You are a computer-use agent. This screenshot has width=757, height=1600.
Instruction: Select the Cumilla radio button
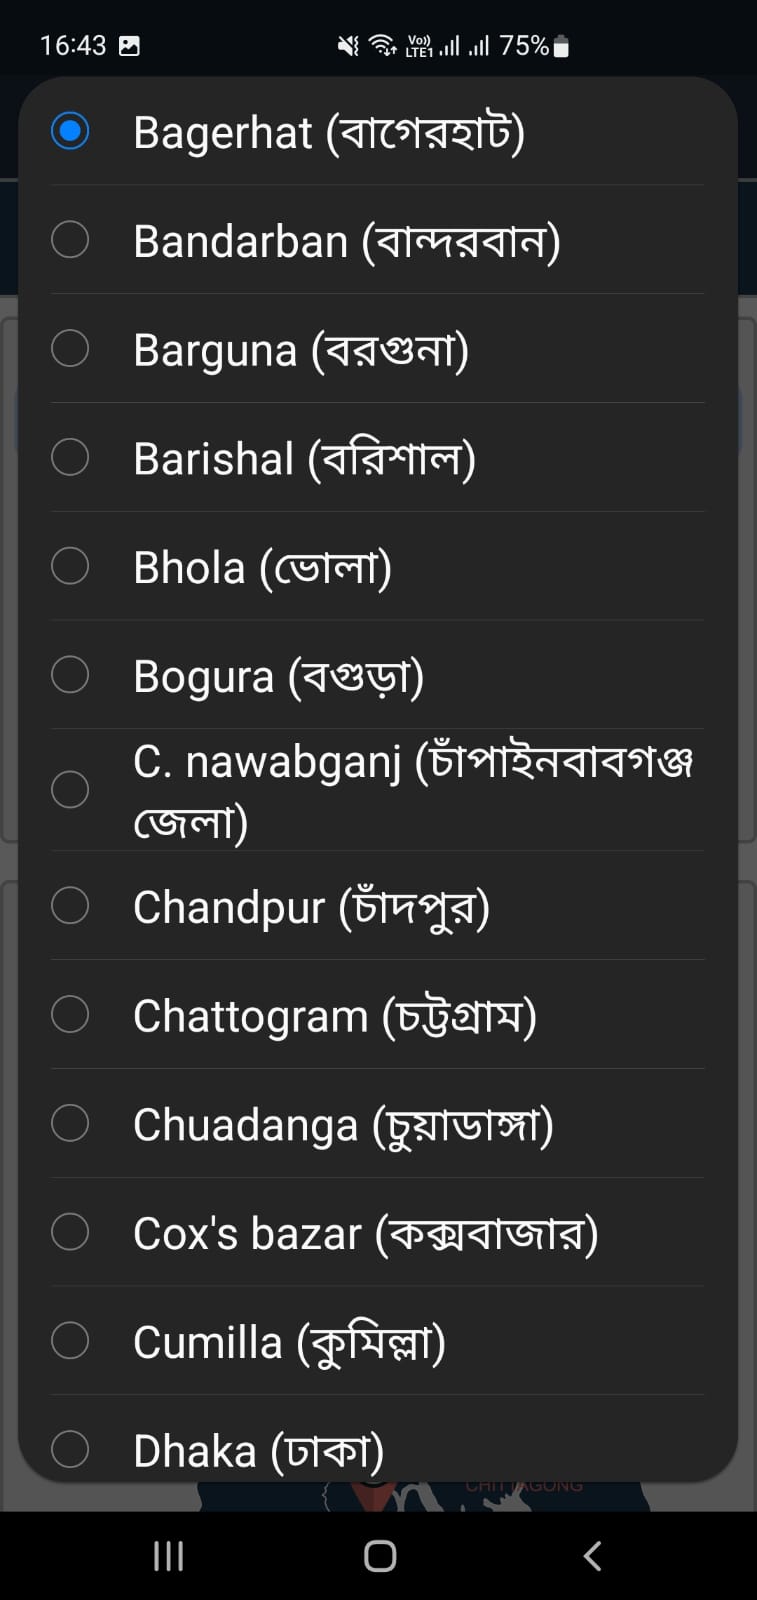(70, 1340)
